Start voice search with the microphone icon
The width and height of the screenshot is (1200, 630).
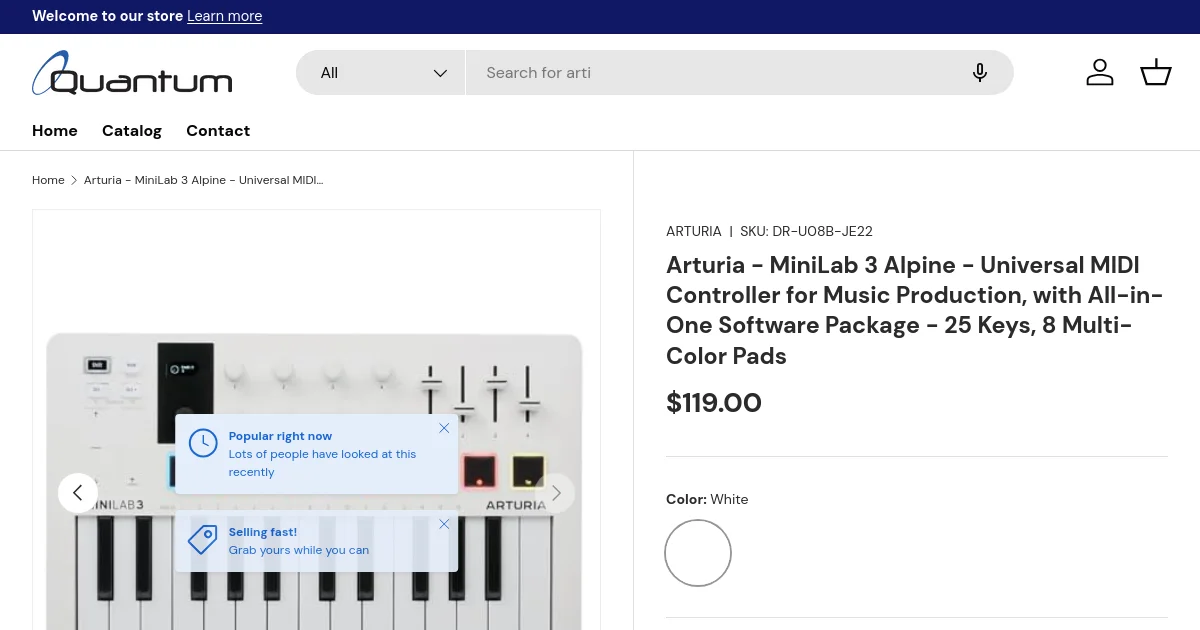coord(980,73)
